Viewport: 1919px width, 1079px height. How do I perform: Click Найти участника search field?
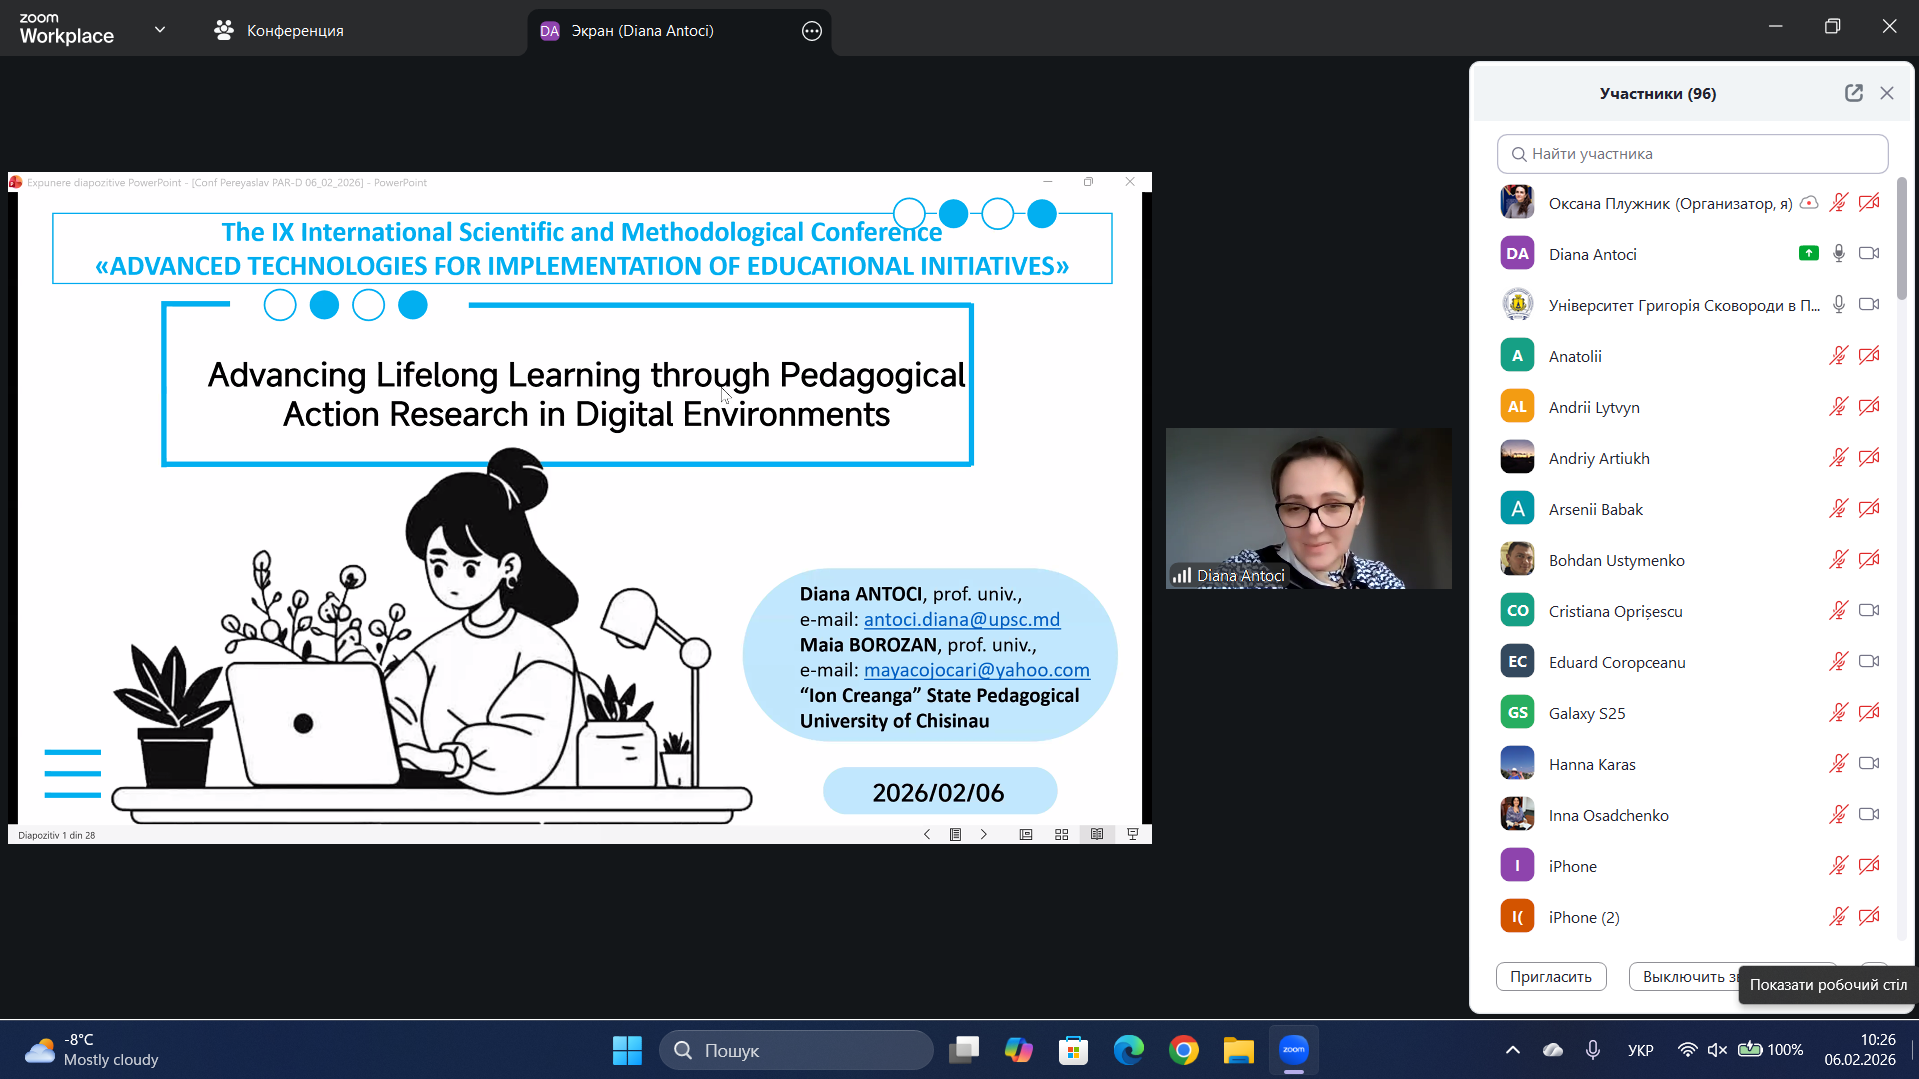(x=1692, y=154)
